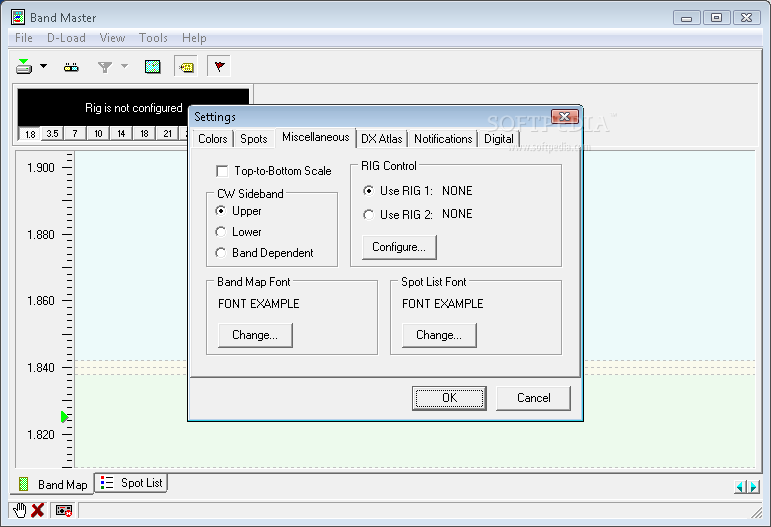The width and height of the screenshot is (771, 527).
Task: Switch to the DX Atlas tab
Action: [x=382, y=139]
